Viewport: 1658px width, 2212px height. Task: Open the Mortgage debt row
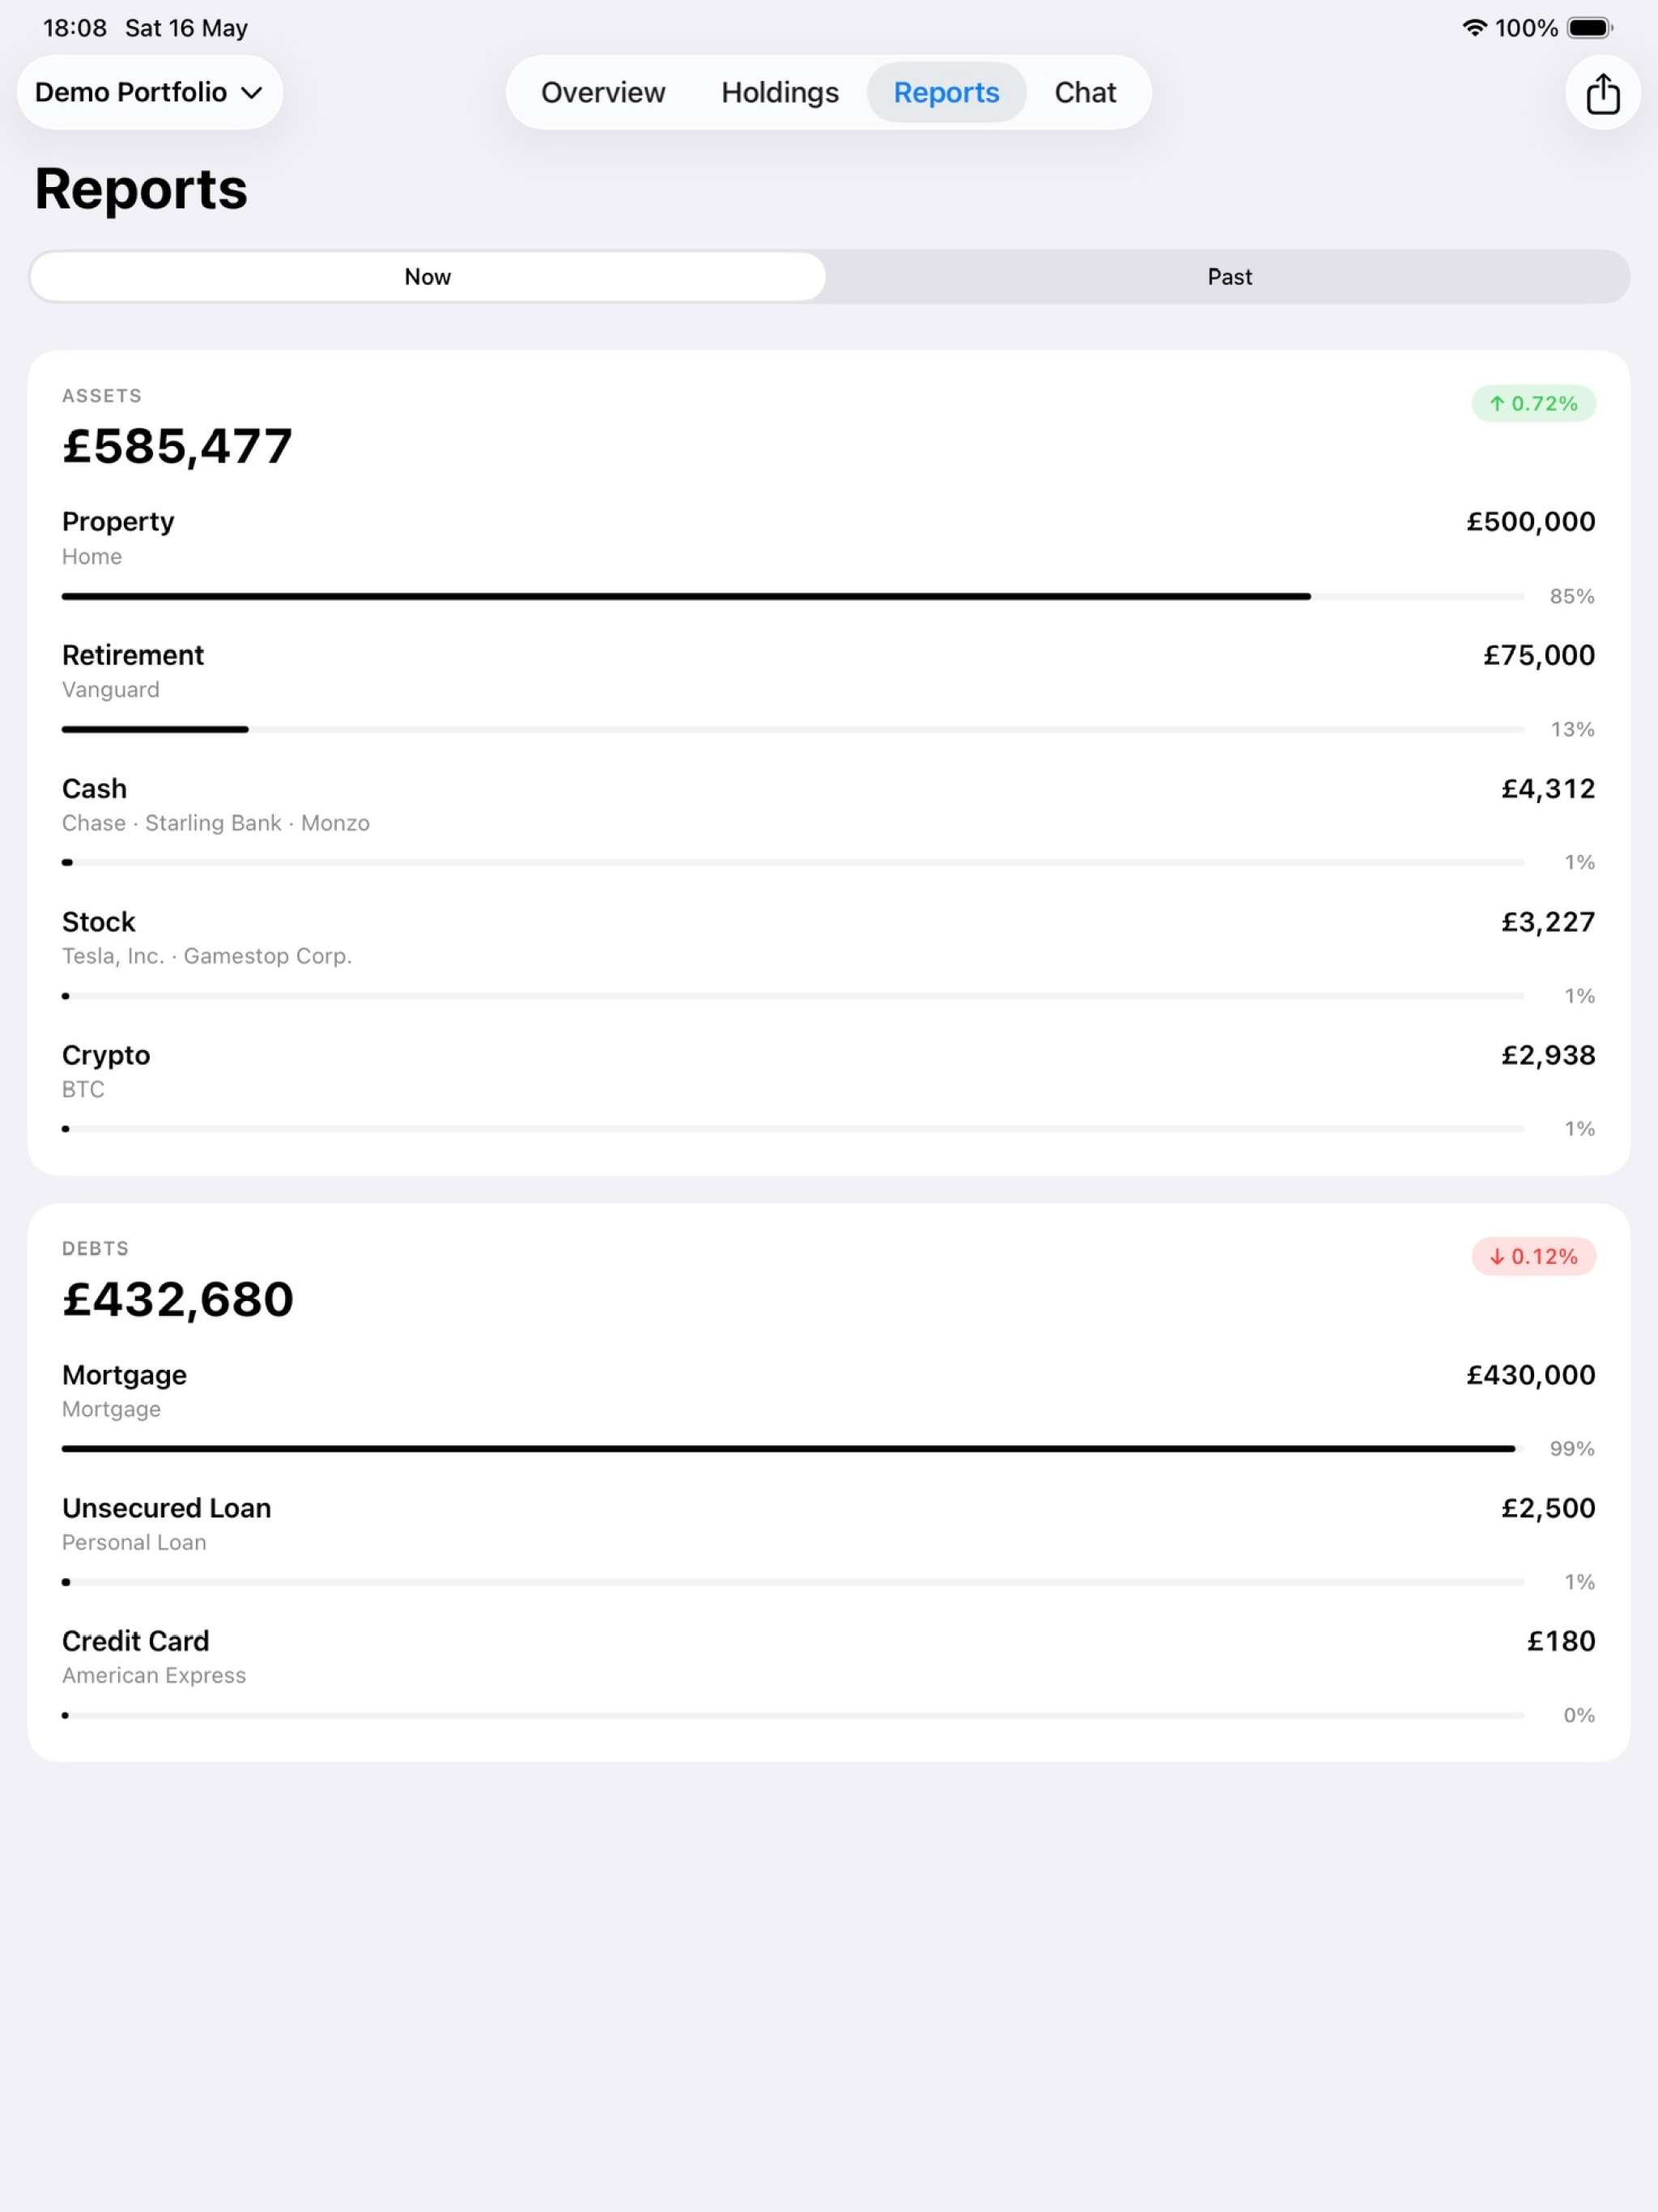[x=829, y=1410]
